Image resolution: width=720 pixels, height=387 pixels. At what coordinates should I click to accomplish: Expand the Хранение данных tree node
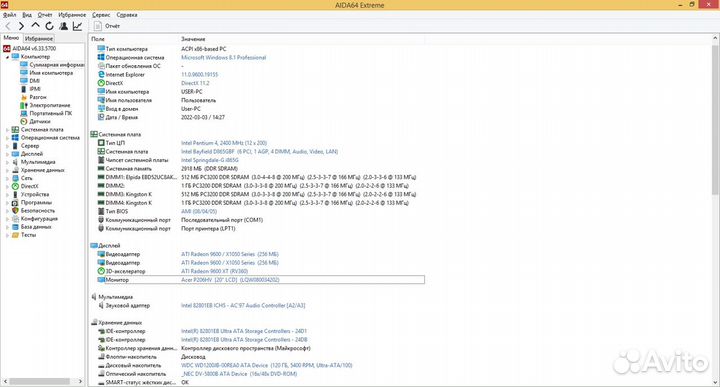[7, 170]
